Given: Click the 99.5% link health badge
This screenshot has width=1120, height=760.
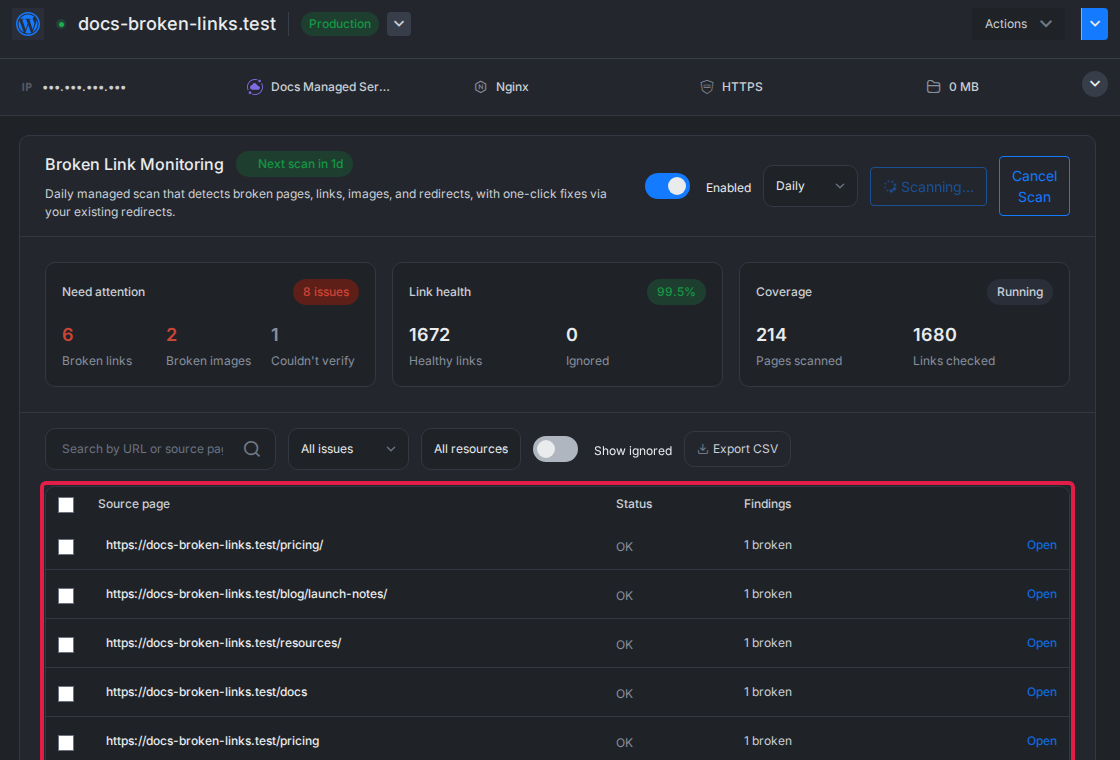Looking at the screenshot, I should point(676,291).
